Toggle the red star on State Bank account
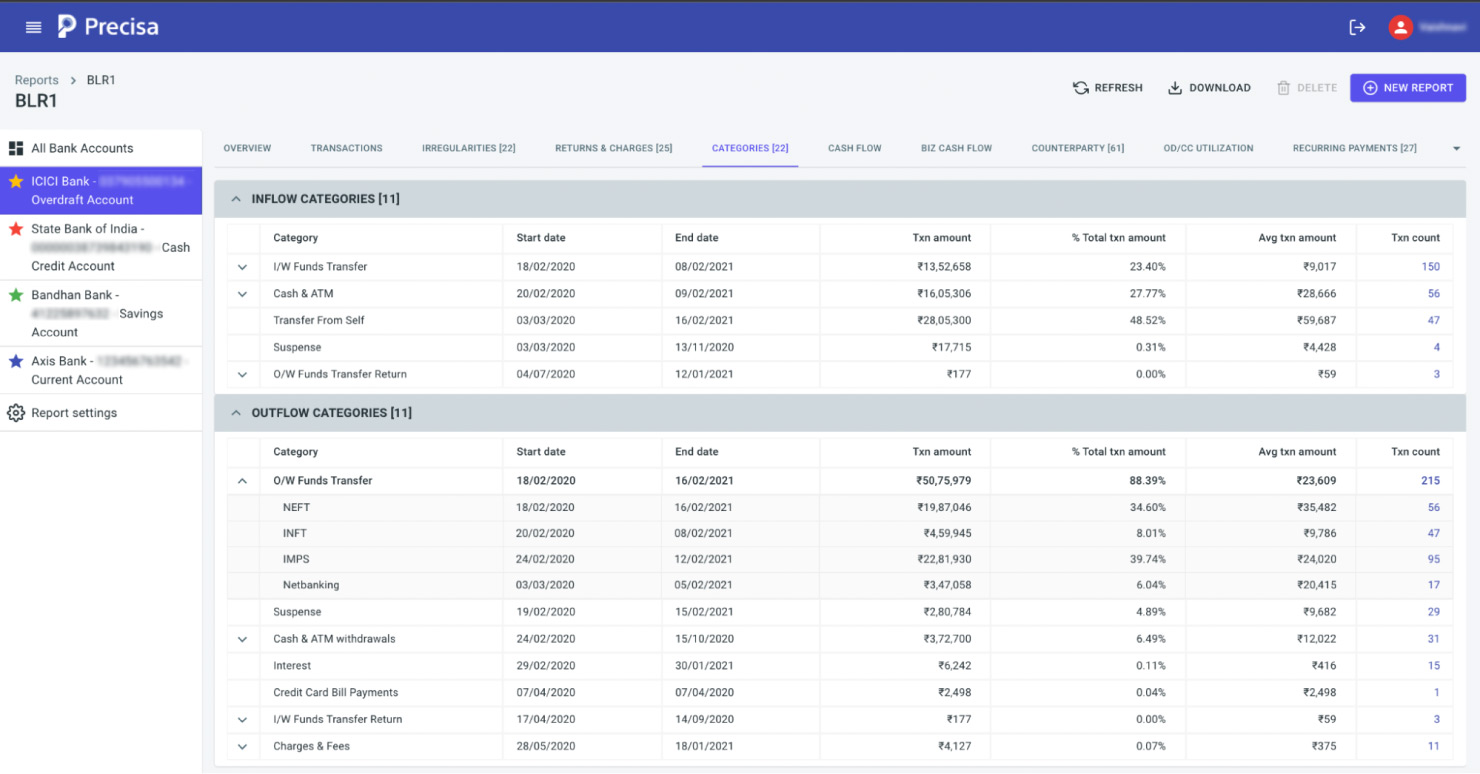 point(17,228)
